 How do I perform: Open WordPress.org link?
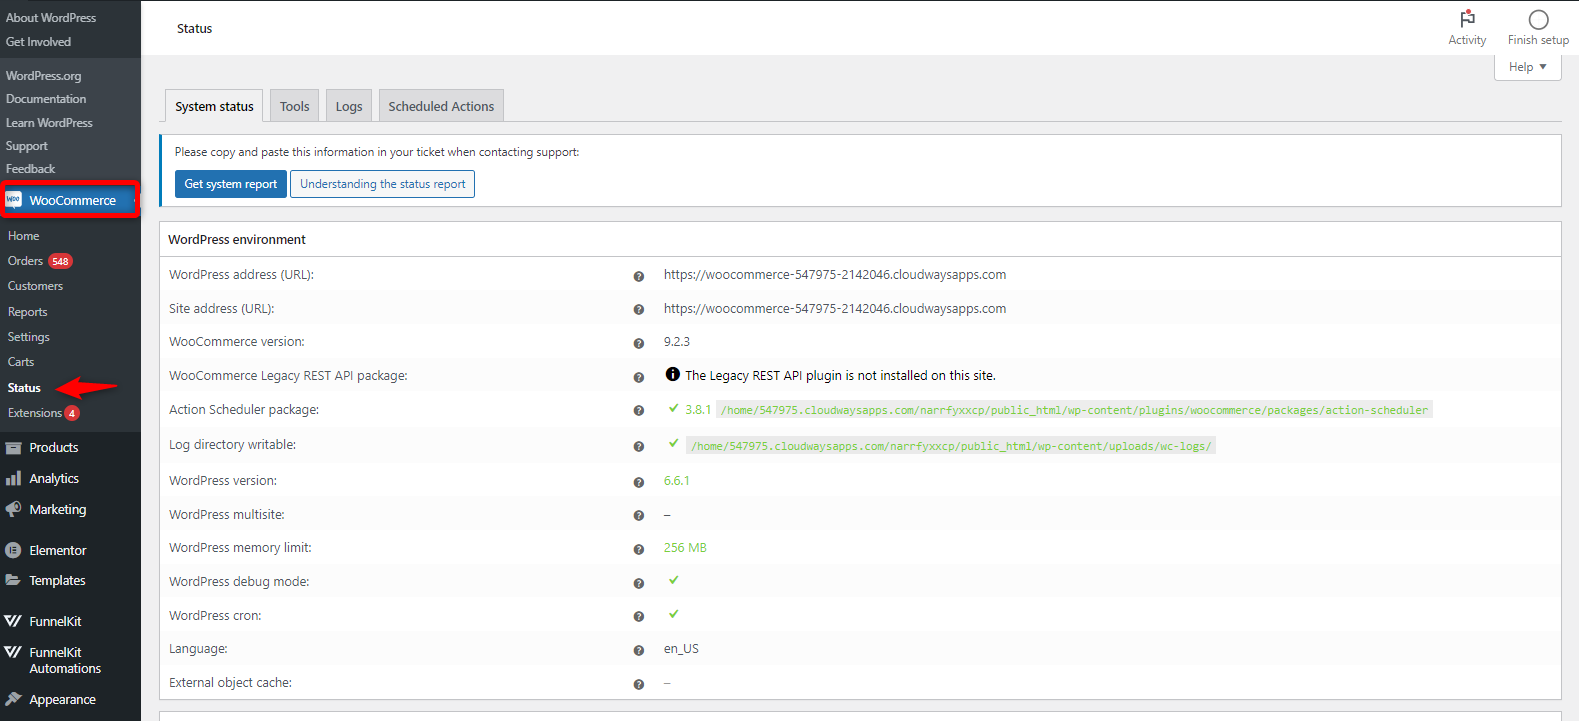43,76
